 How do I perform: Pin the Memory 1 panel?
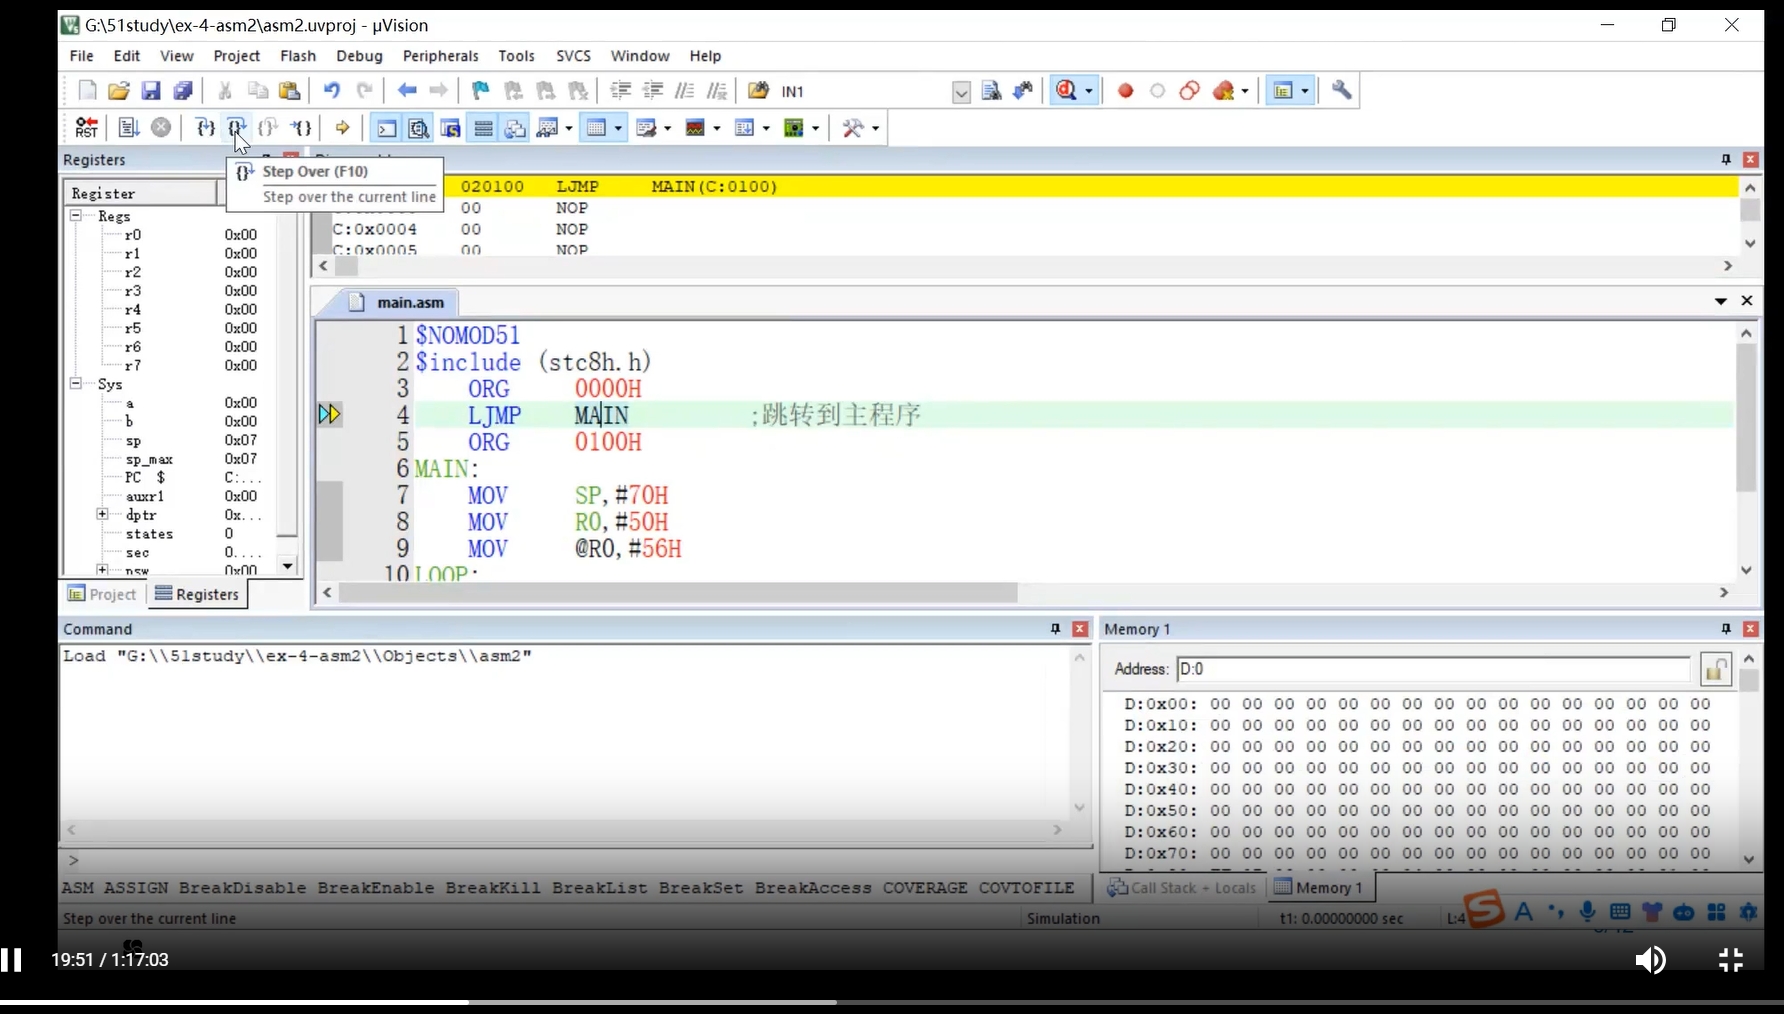1726,629
